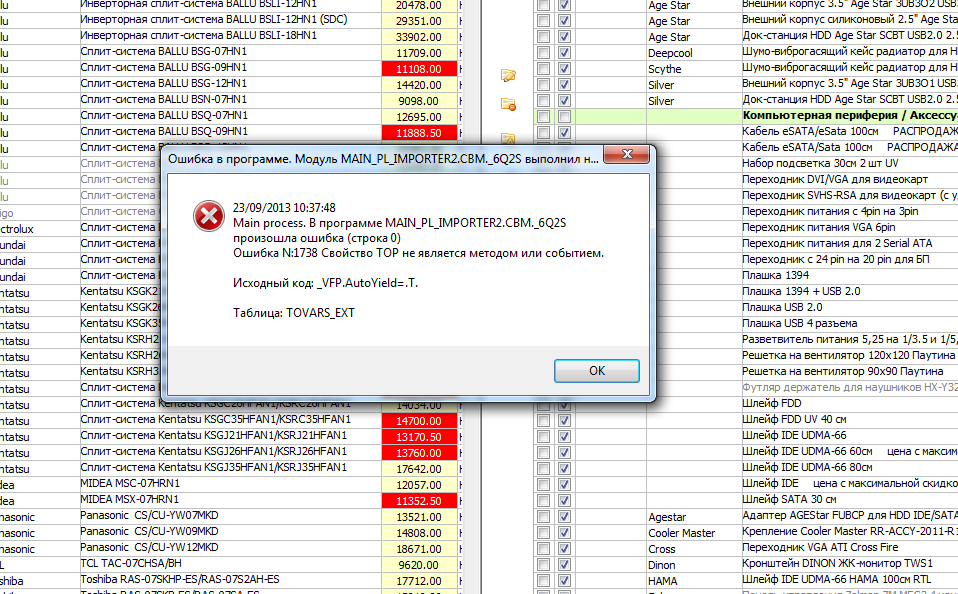Image resolution: width=958 pixels, height=594 pixels.
Task: Uncheck the checked box in the Cooler Master row
Action: (565, 532)
